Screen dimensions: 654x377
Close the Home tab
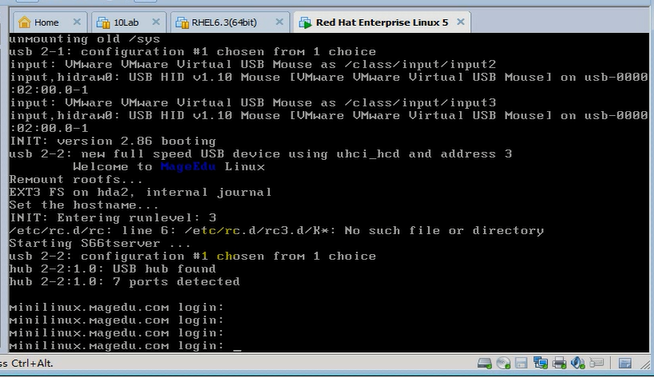pos(77,22)
